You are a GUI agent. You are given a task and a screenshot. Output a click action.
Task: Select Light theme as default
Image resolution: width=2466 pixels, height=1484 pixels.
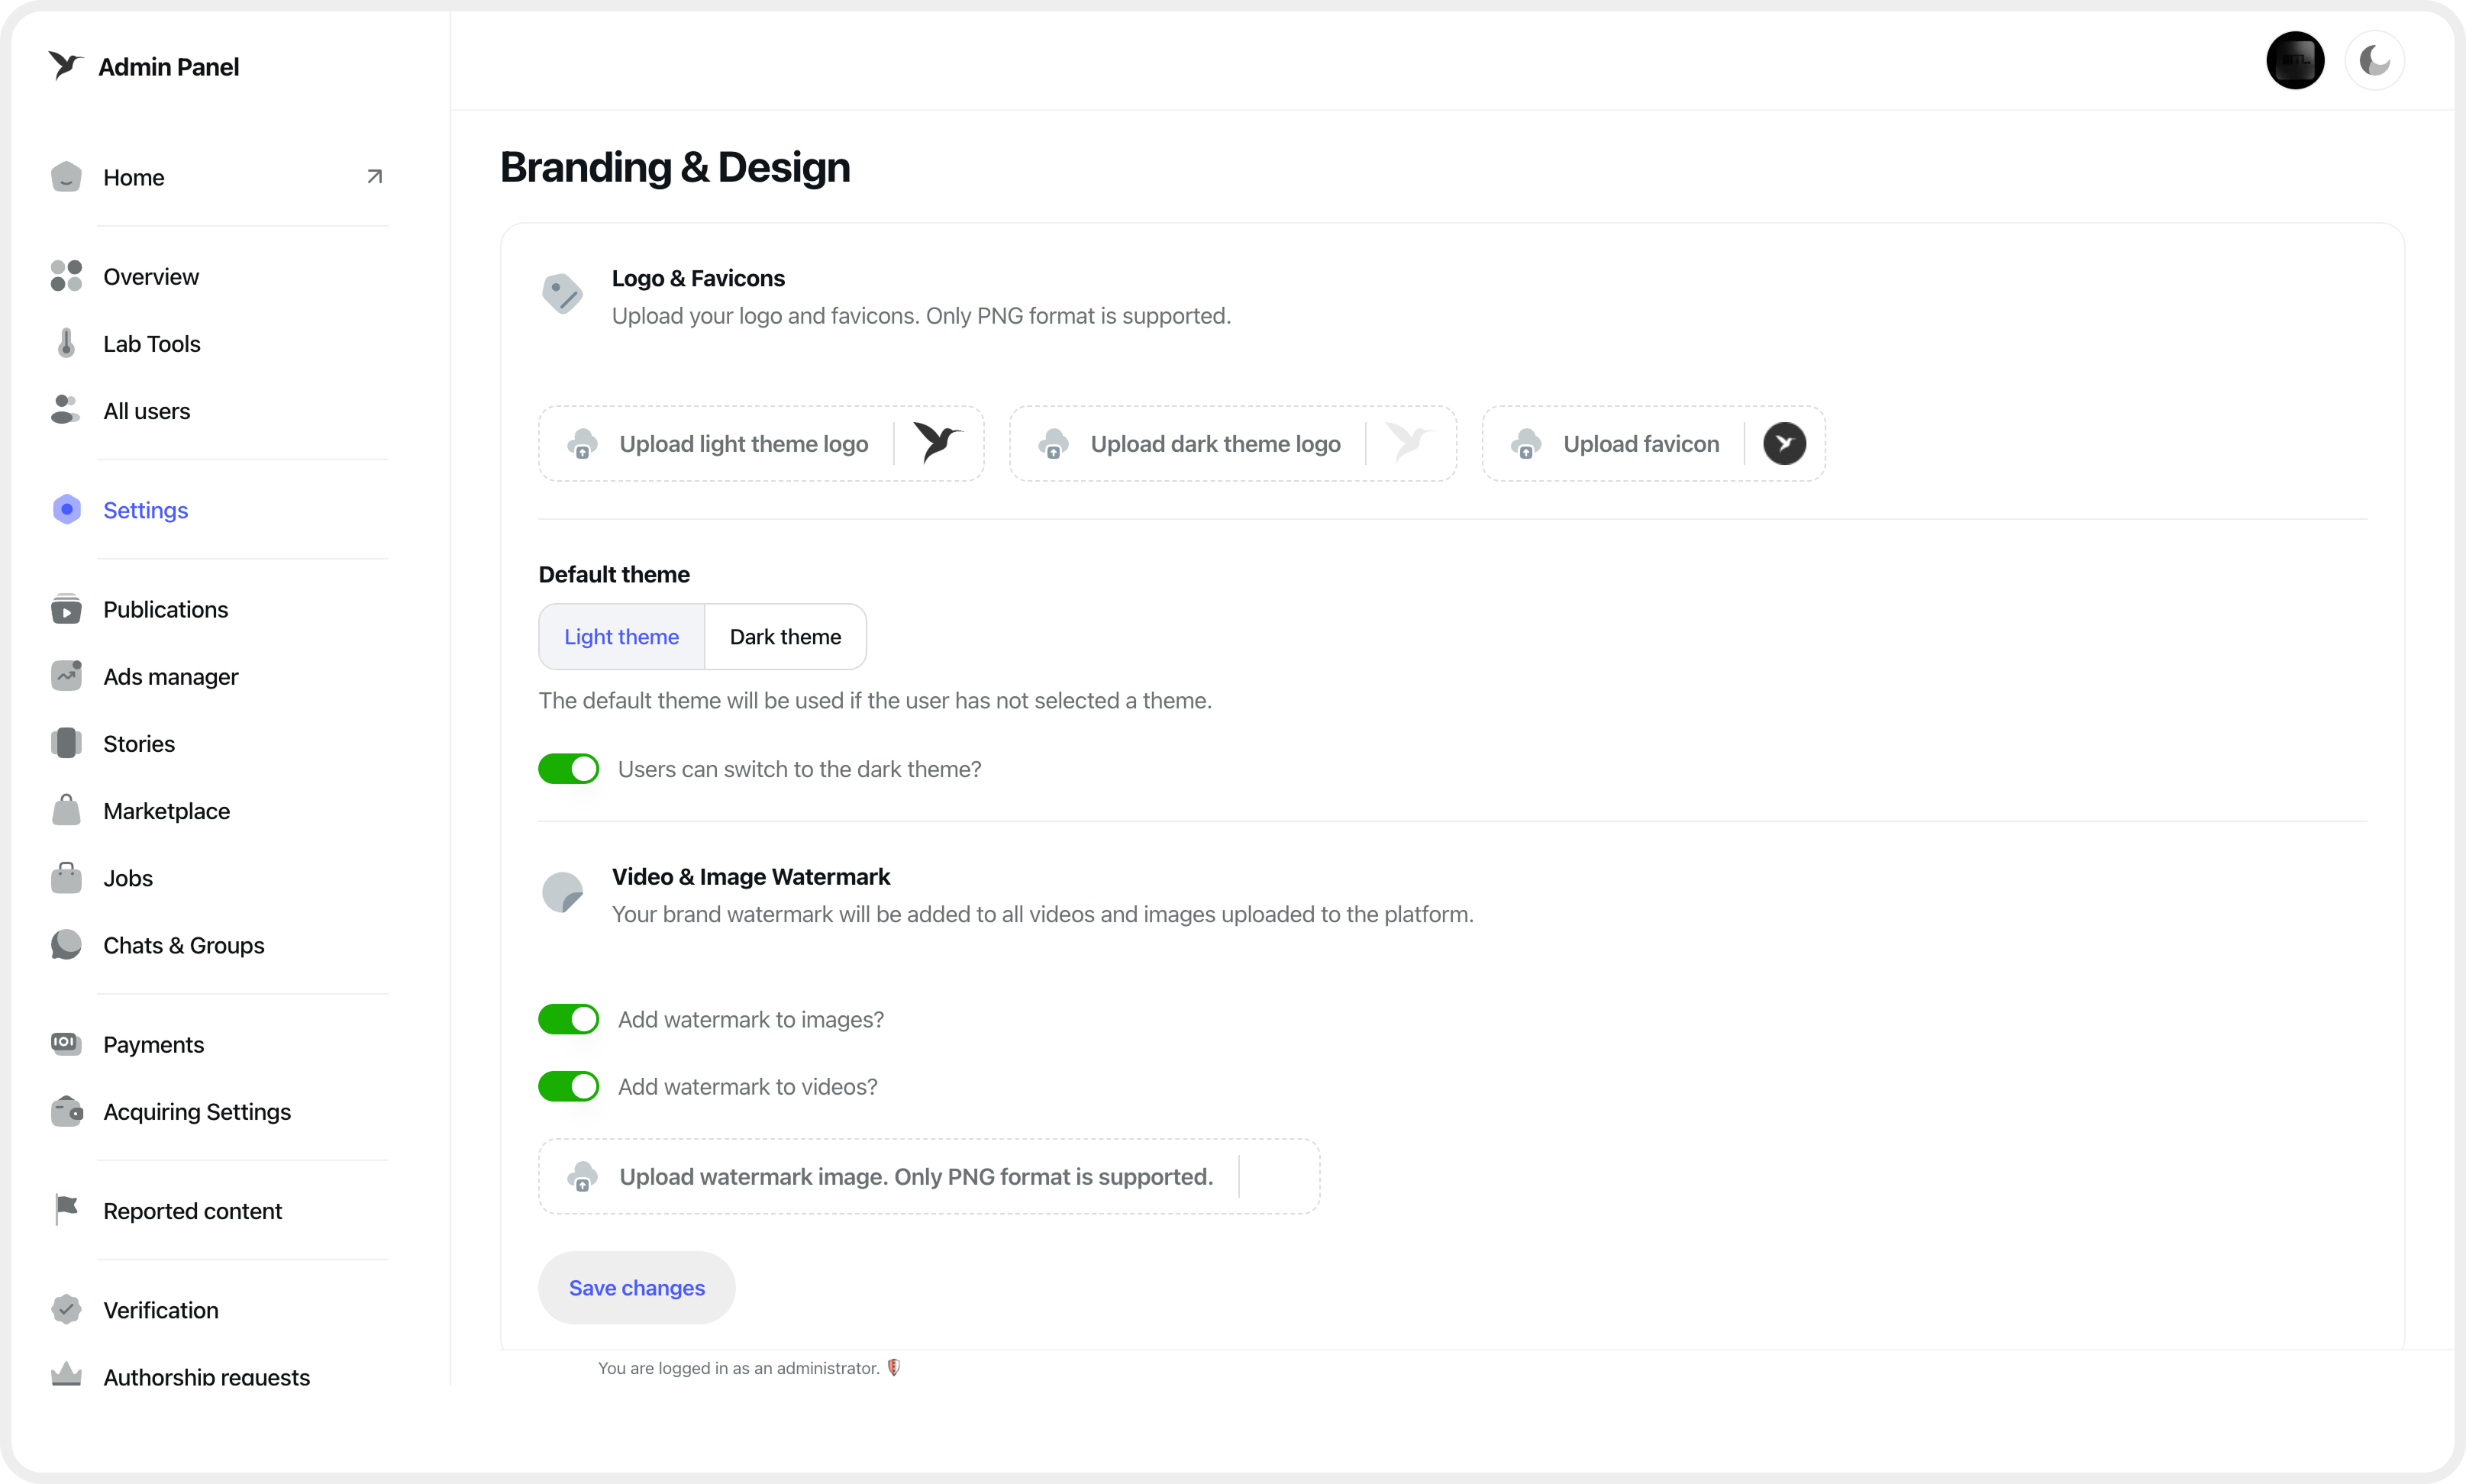(x=622, y=637)
